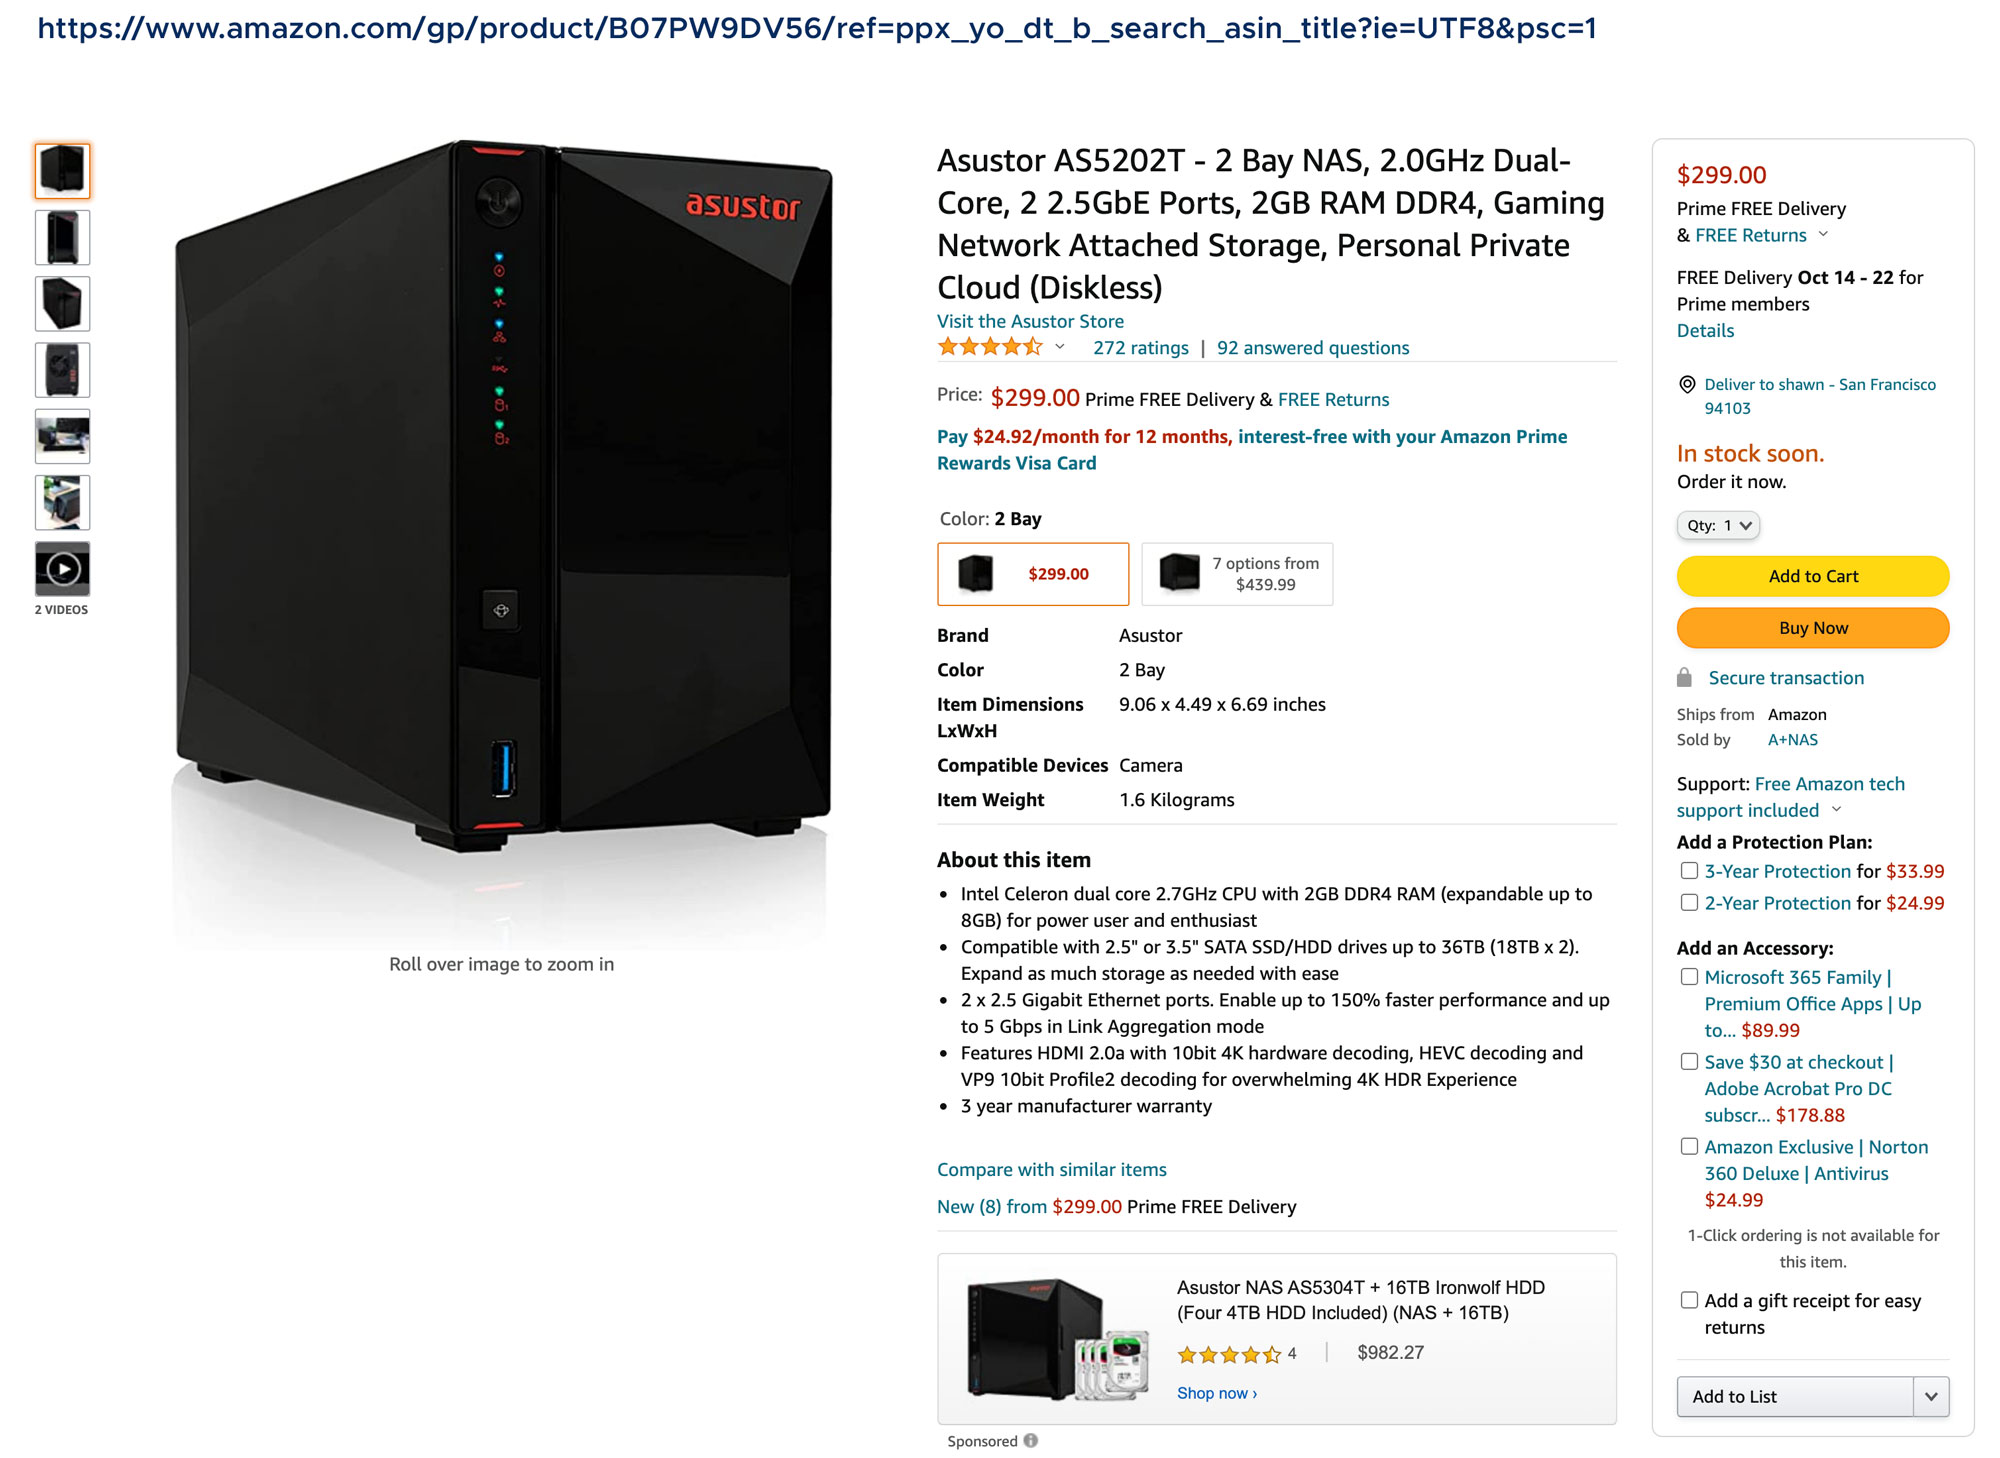
Task: Choose the 7 options from $439.99 variant
Action: pyautogui.click(x=1237, y=574)
